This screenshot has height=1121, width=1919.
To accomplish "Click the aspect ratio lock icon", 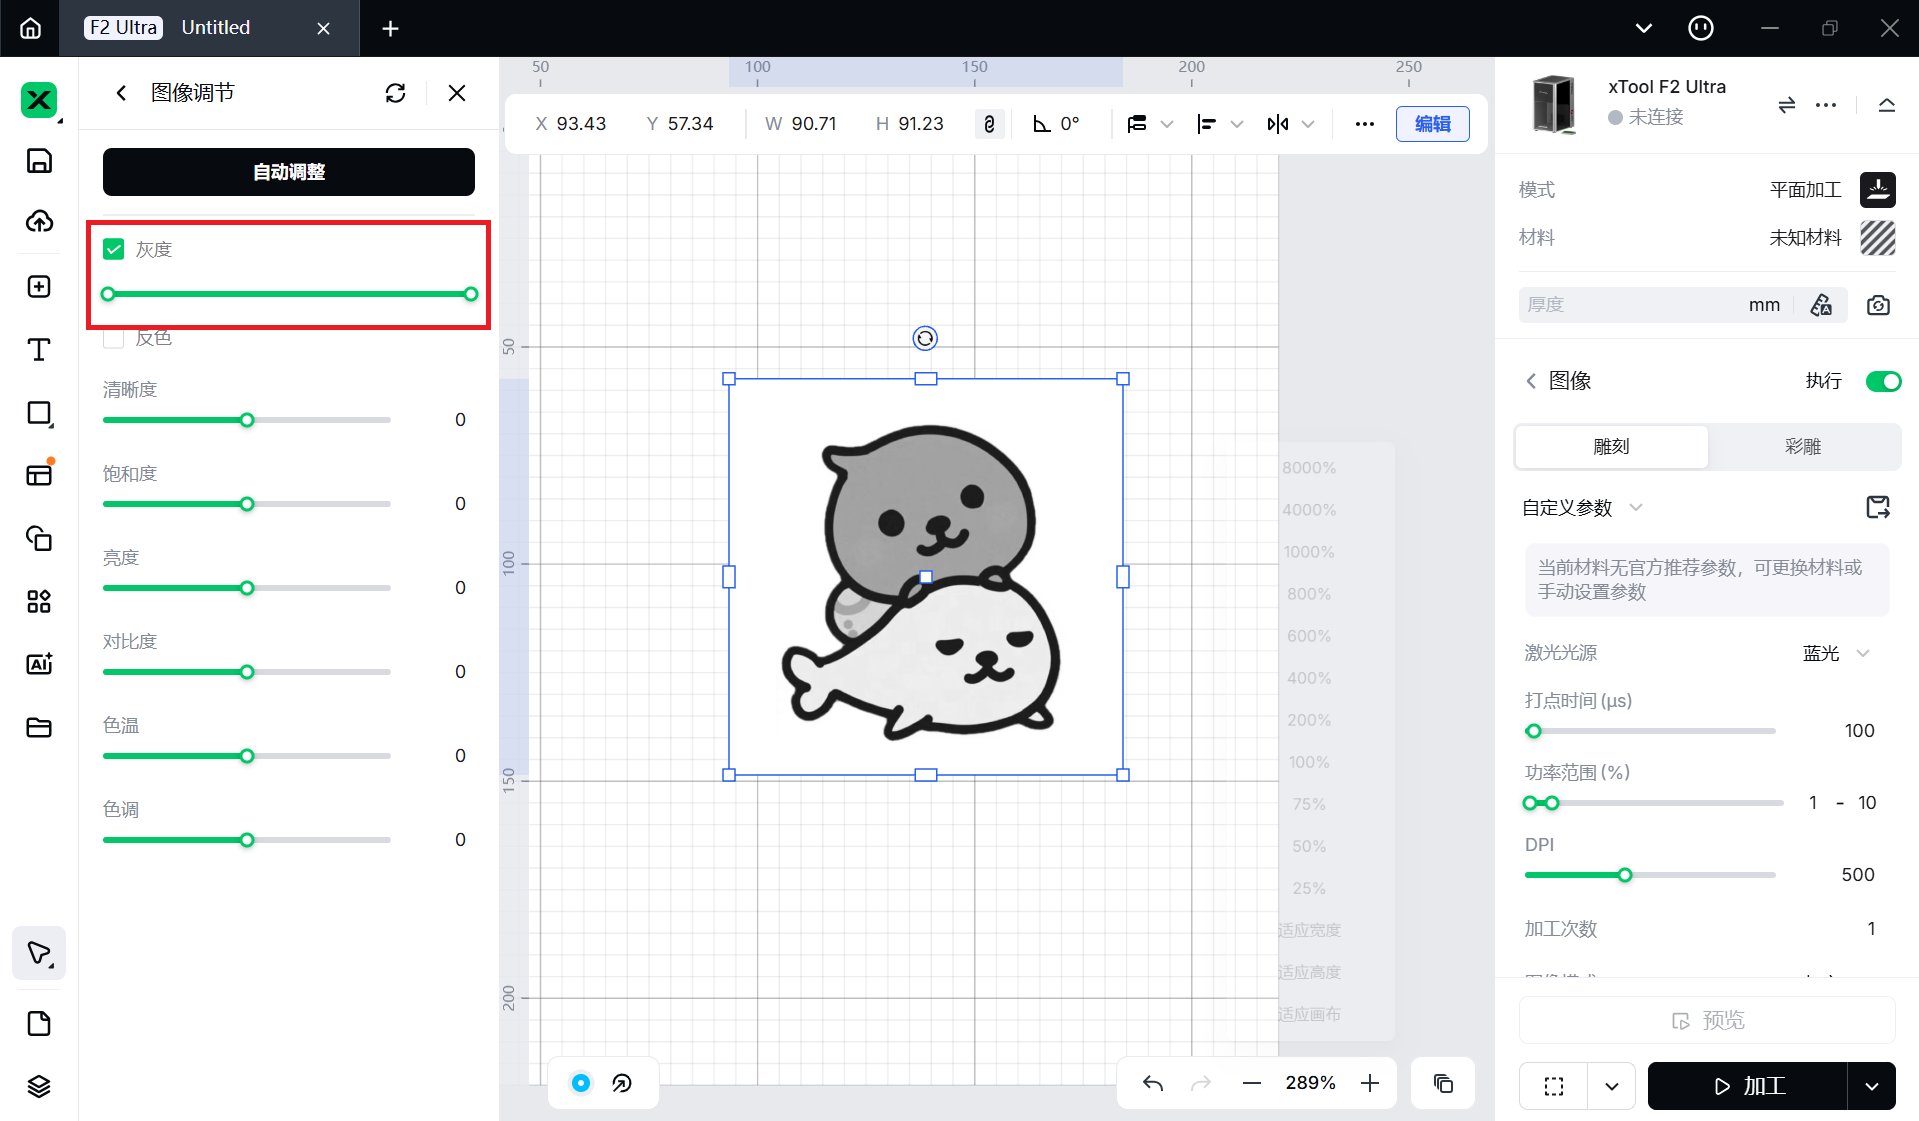I will click(988, 124).
